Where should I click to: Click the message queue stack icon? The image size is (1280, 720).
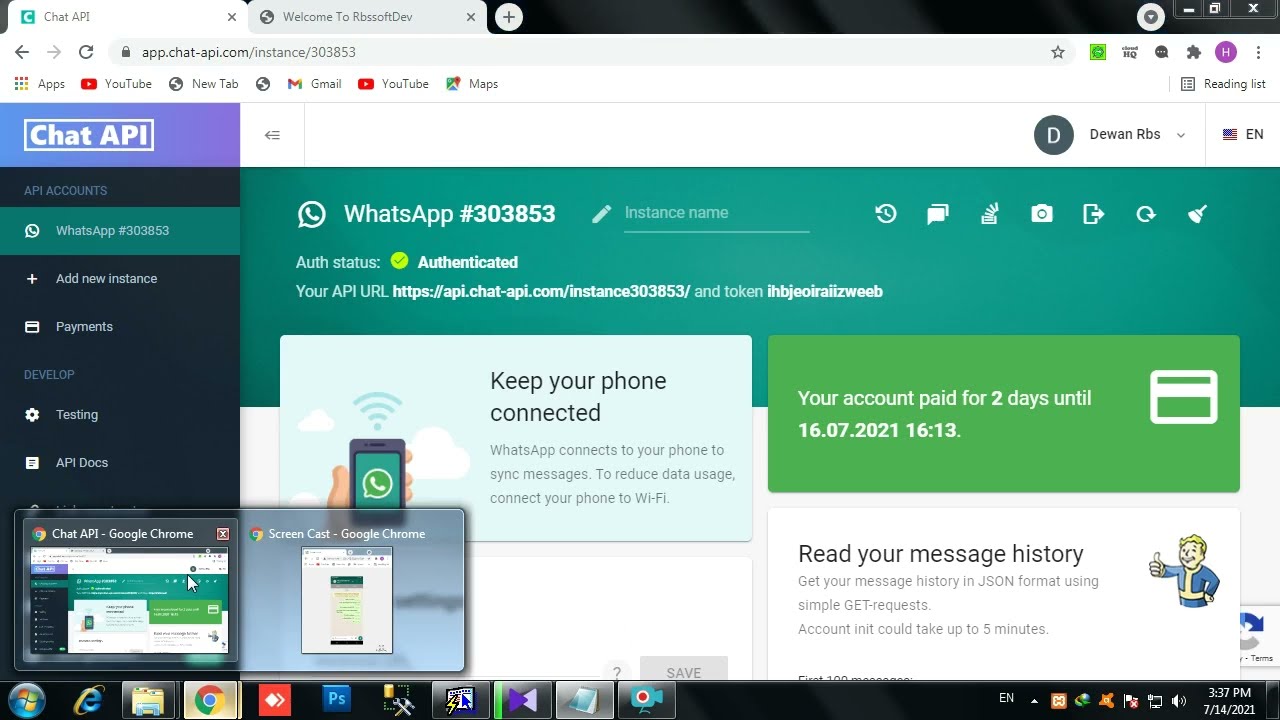(989, 213)
